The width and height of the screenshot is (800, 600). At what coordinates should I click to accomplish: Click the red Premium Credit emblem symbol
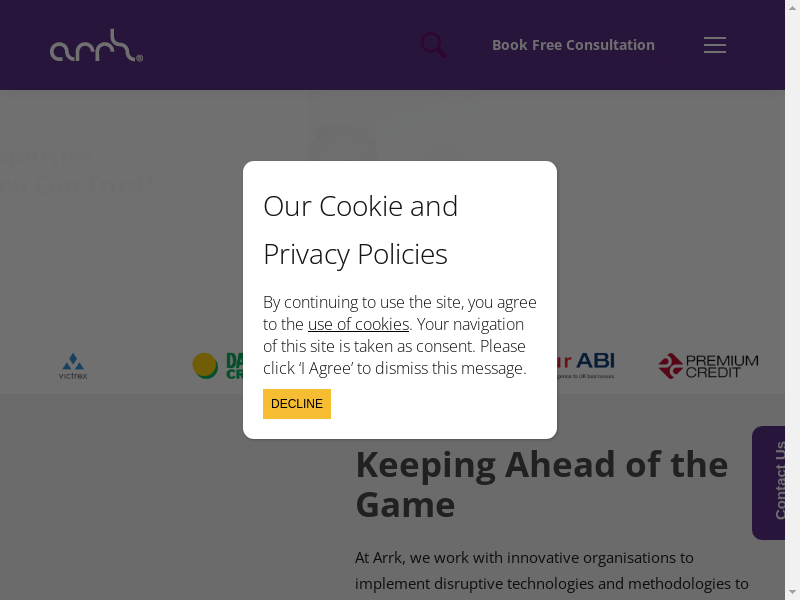[670, 366]
